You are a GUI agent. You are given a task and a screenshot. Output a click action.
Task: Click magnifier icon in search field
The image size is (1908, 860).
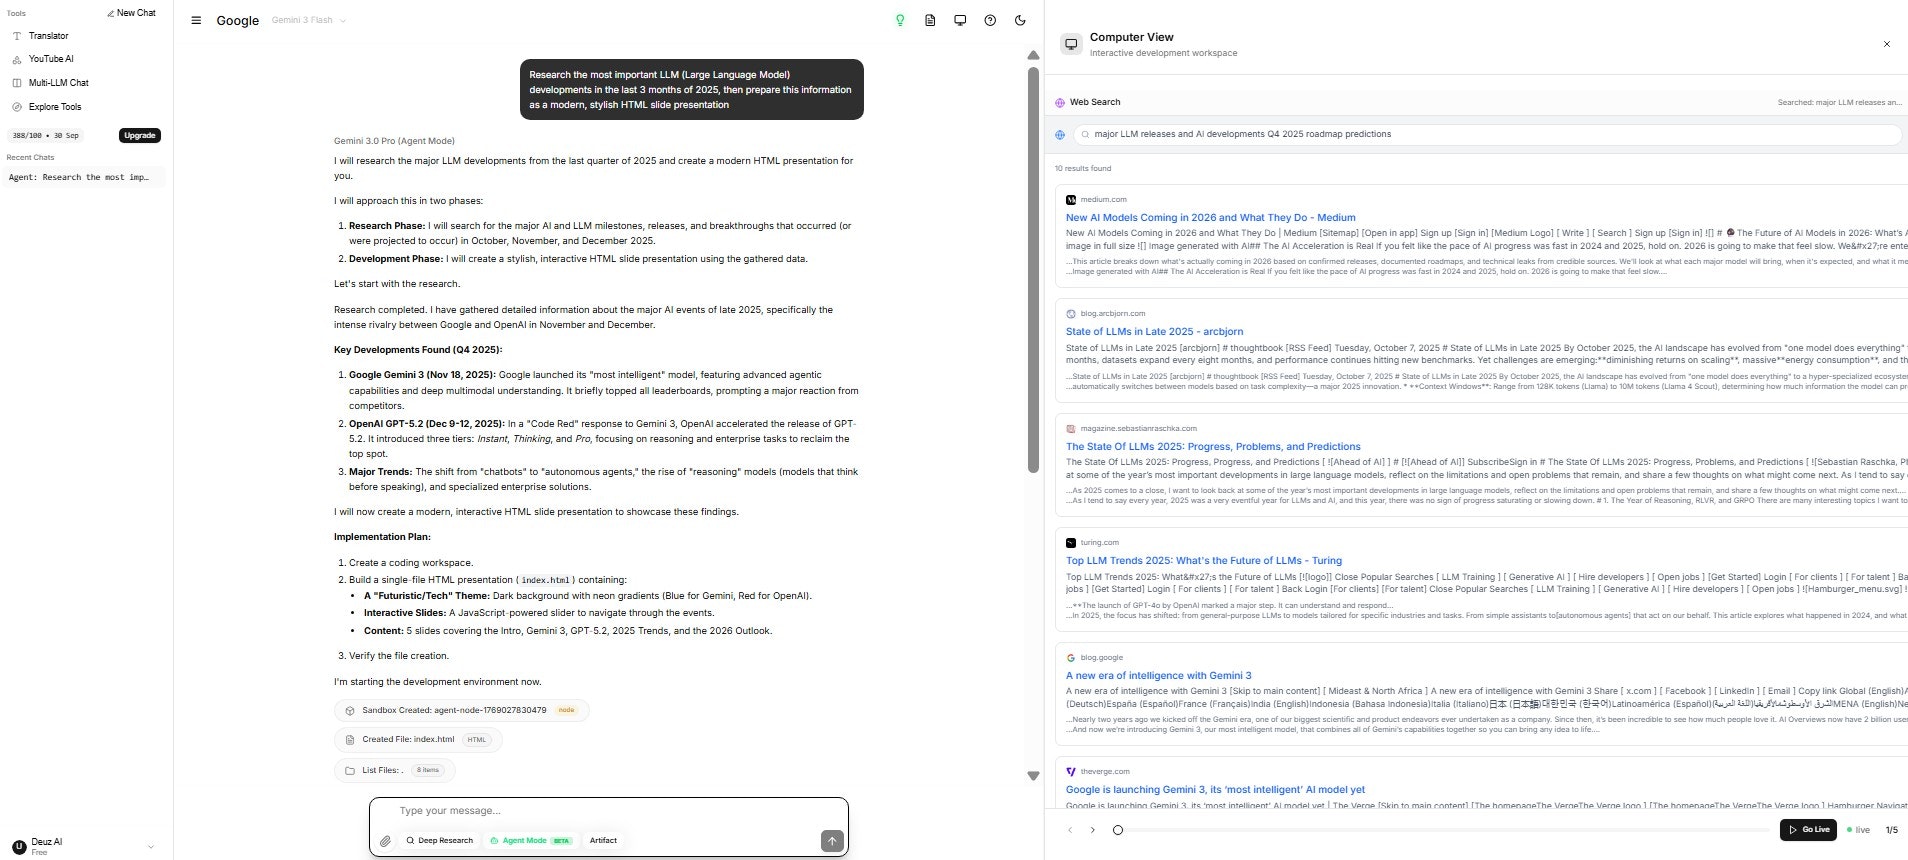point(1085,134)
